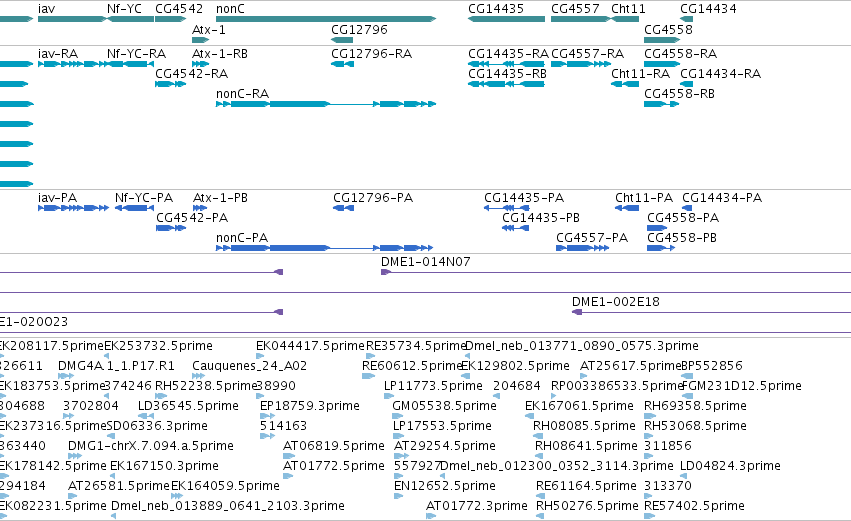This screenshot has height=521, width=851.
Task: Select the RH08641.5prime read
Action: point(586,447)
